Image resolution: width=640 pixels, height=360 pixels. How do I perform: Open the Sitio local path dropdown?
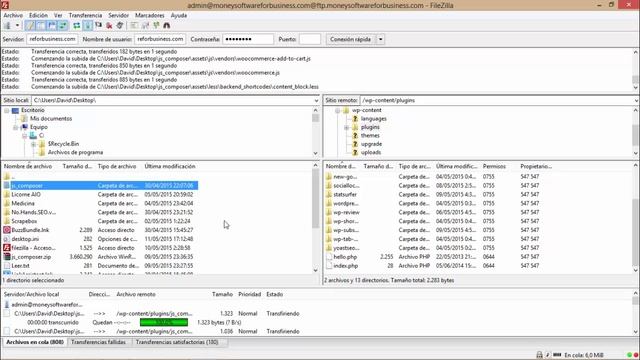(316, 100)
